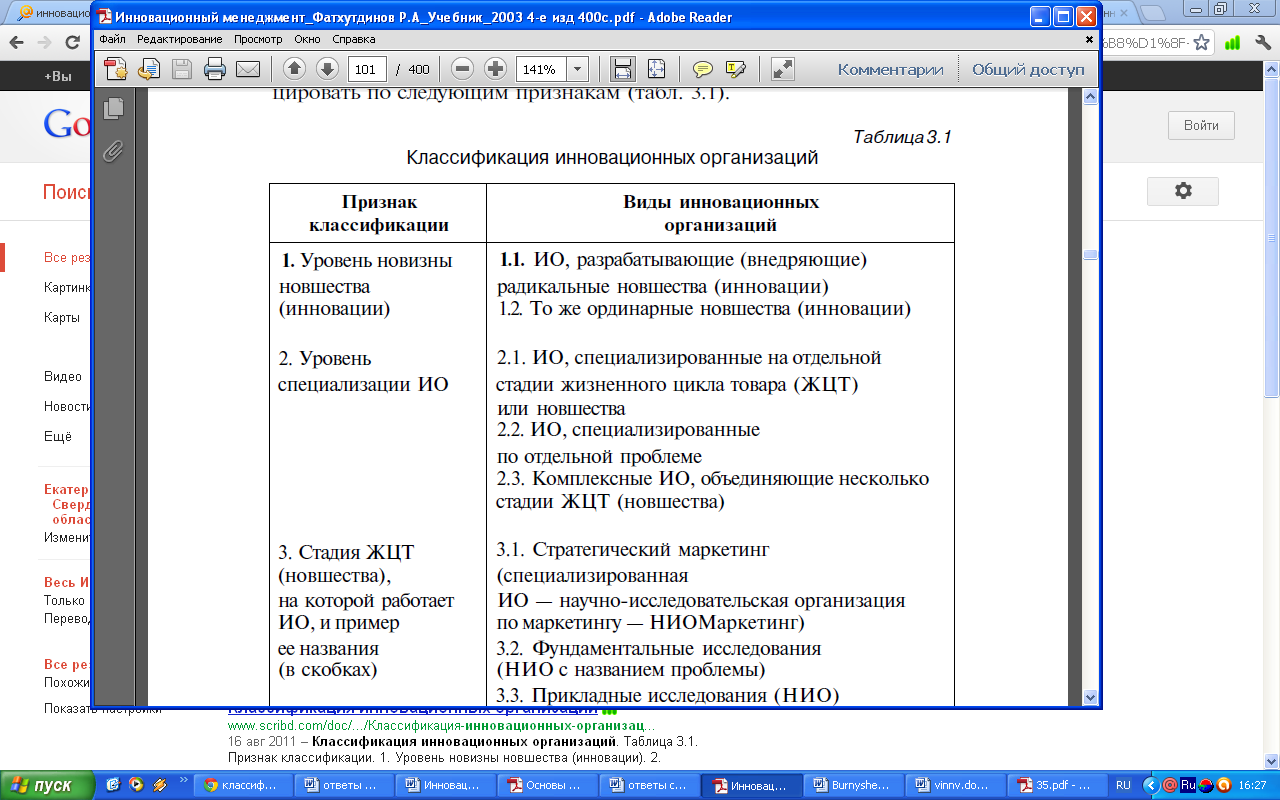
Task: Open the page thumbnails panel icon
Action: (x=114, y=108)
